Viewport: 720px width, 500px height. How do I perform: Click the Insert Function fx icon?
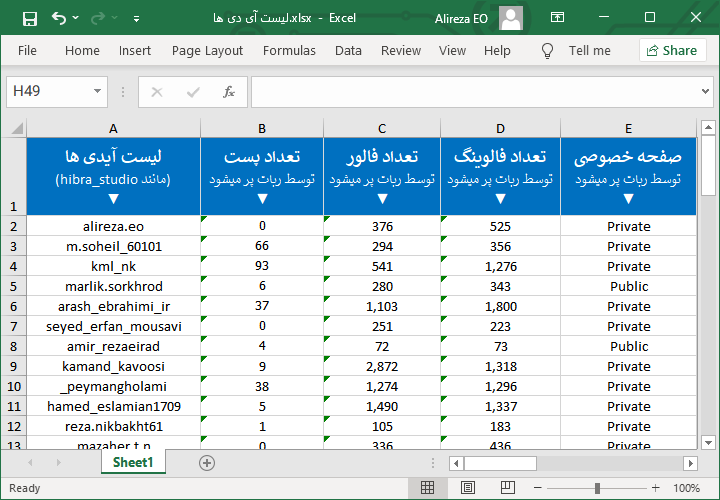[229, 92]
